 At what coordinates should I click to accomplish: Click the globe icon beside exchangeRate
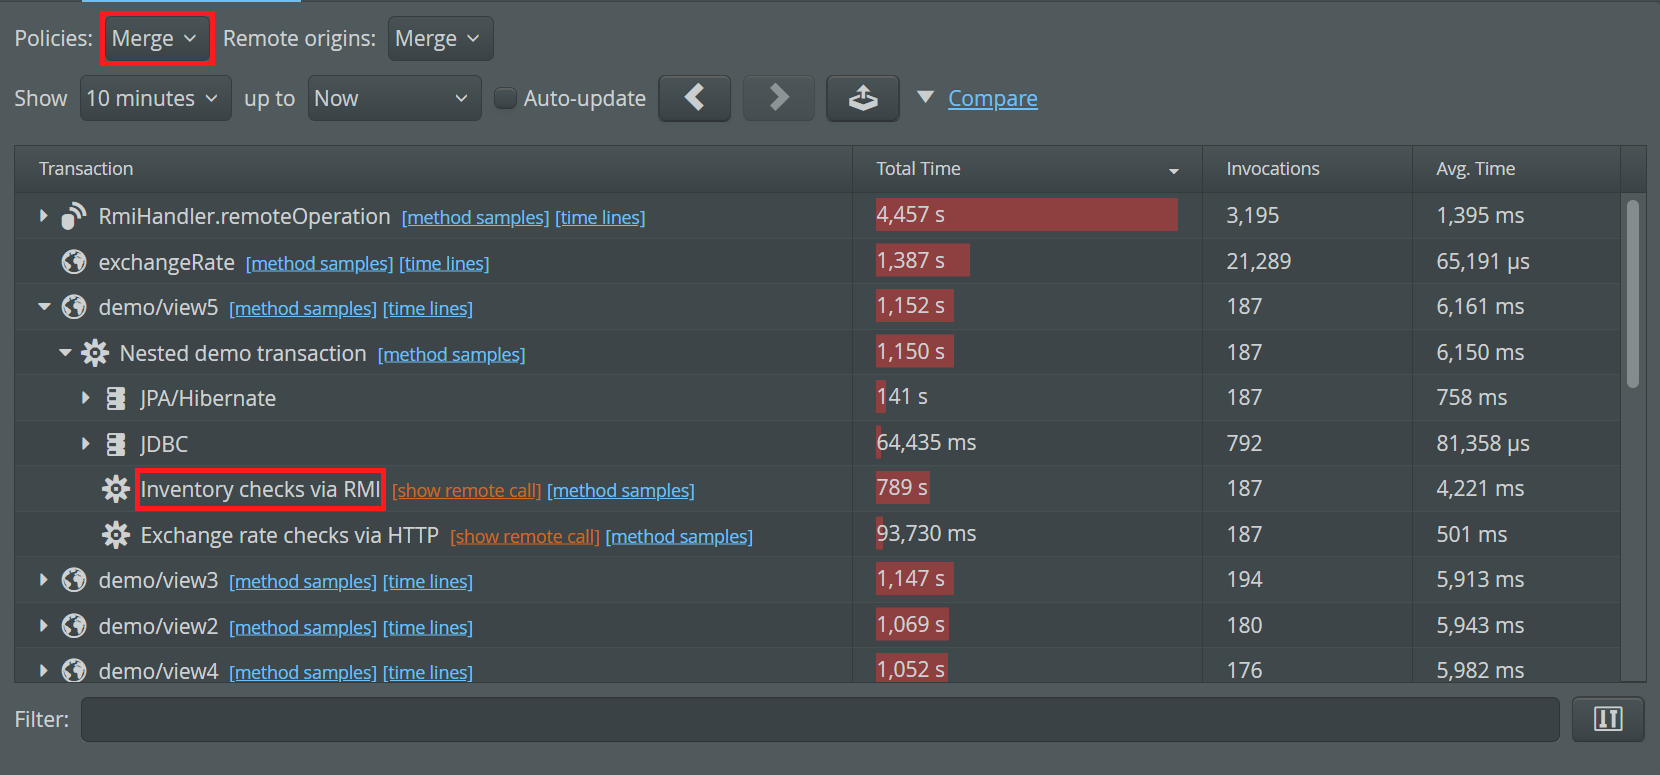pyautogui.click(x=74, y=262)
